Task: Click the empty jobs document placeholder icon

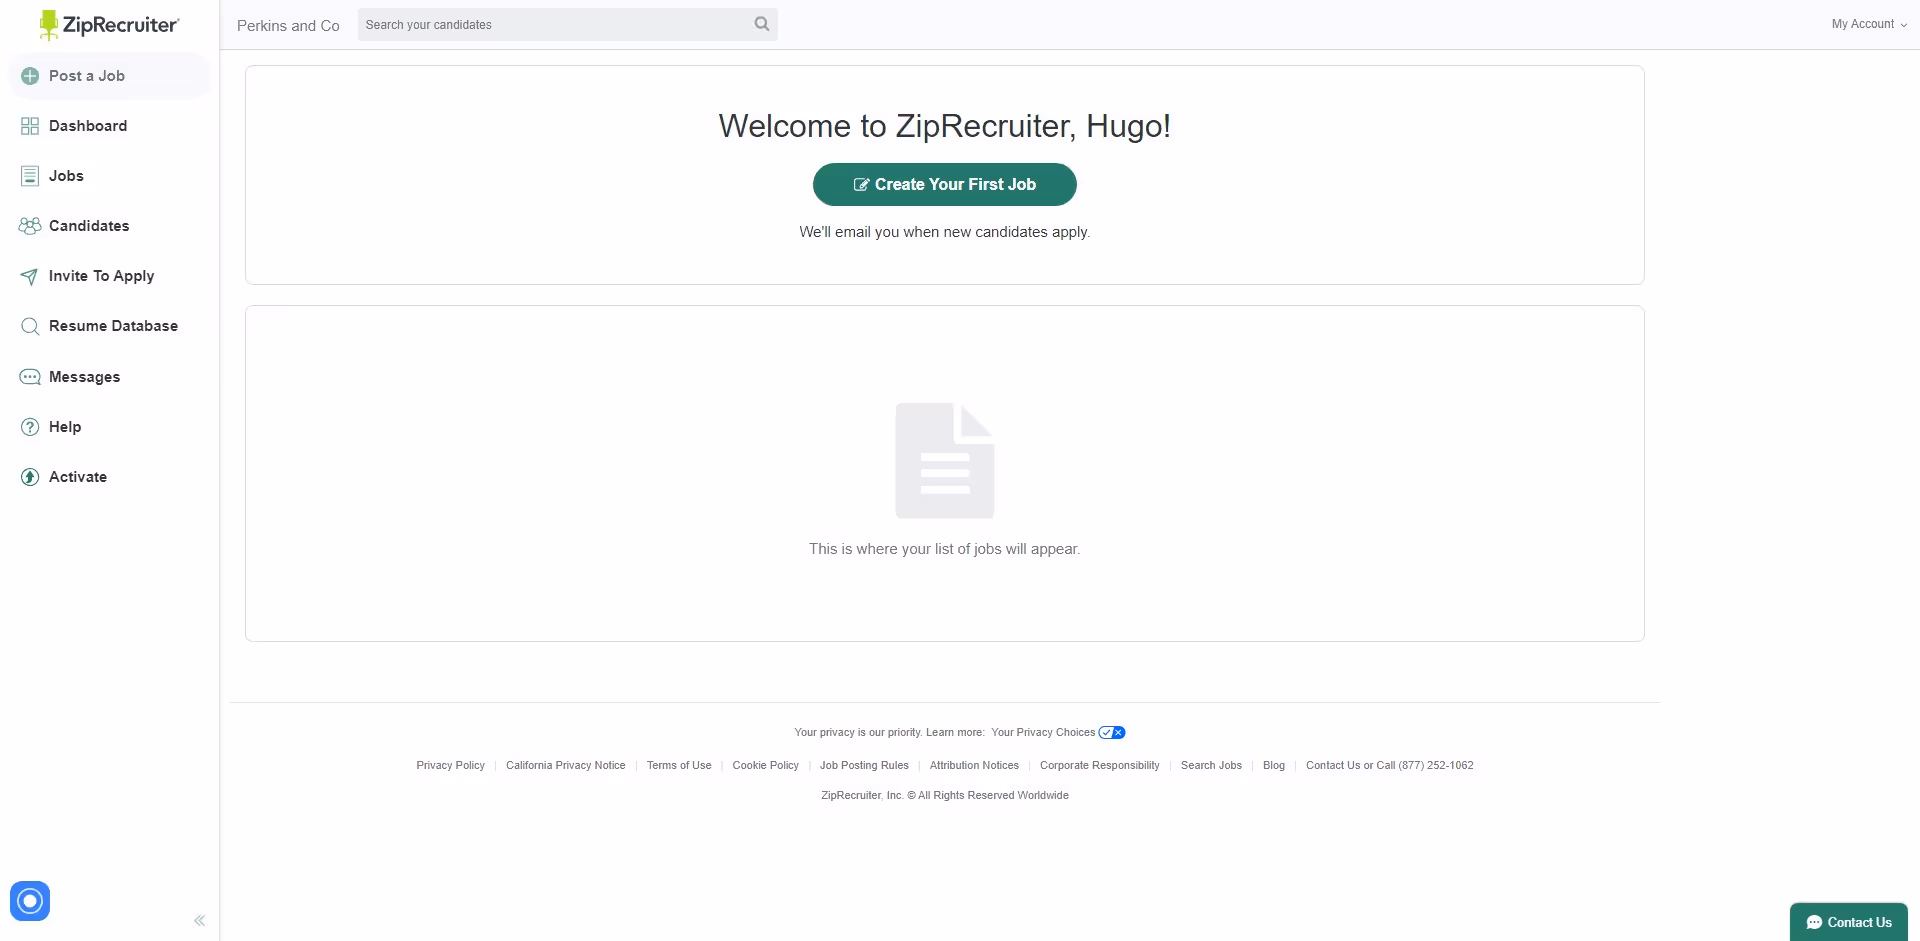Action: [x=945, y=461]
